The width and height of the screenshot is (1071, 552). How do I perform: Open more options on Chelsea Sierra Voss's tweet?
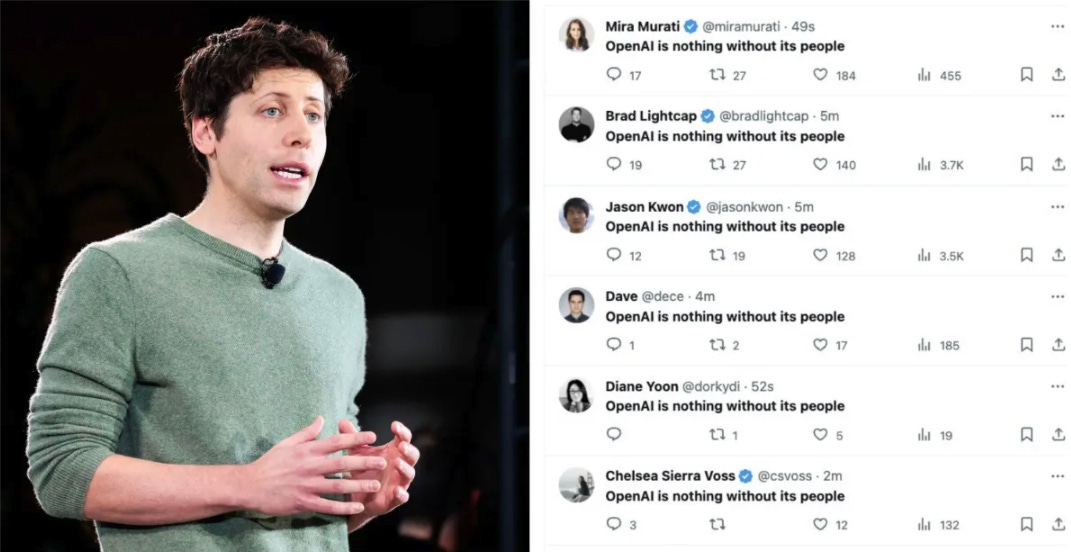coord(1057,476)
